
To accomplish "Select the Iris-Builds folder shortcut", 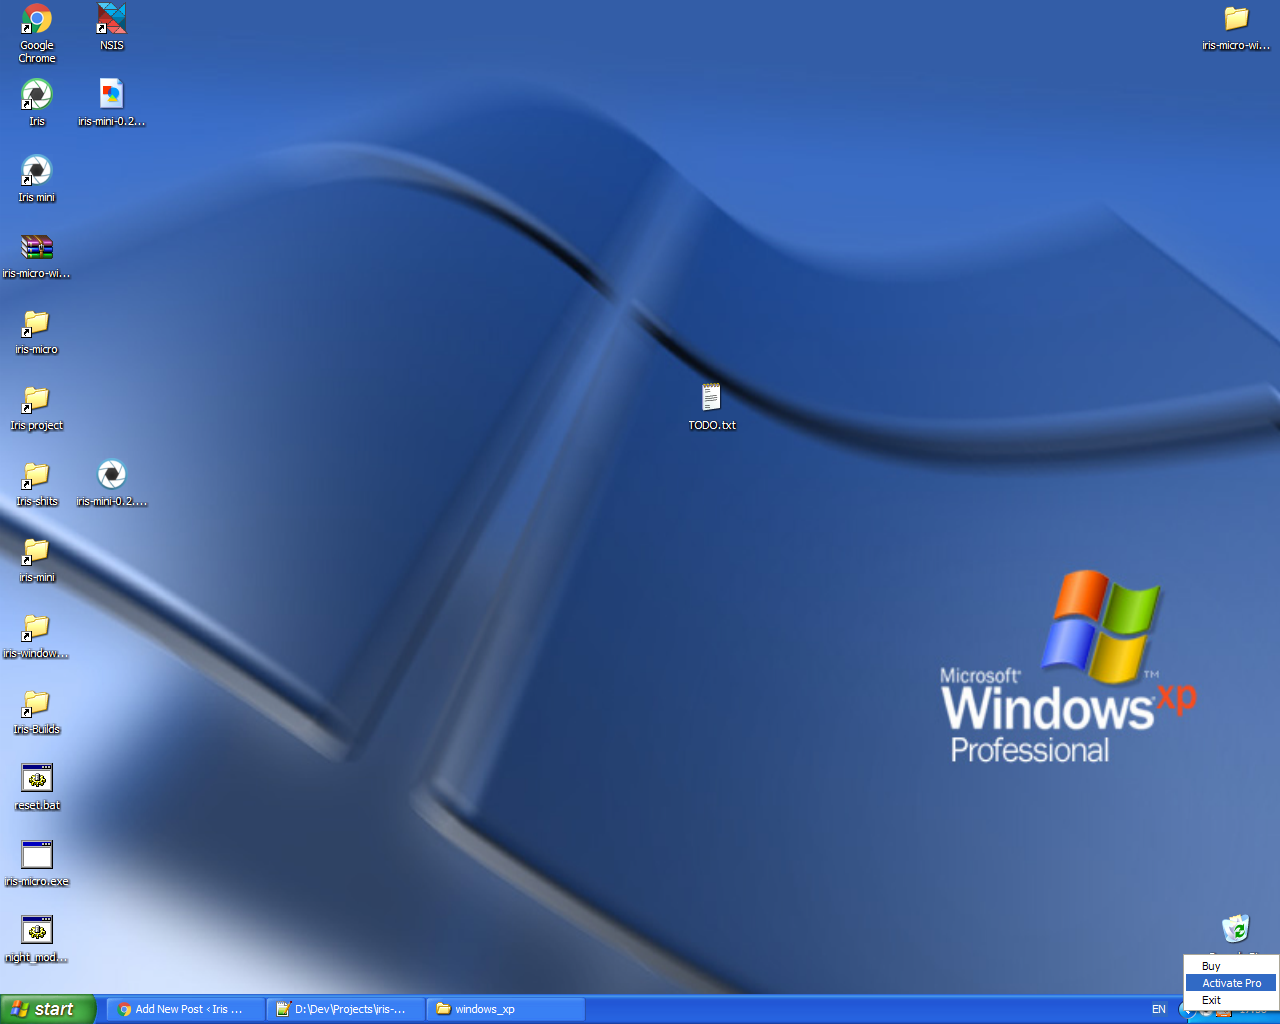I will tap(37, 710).
